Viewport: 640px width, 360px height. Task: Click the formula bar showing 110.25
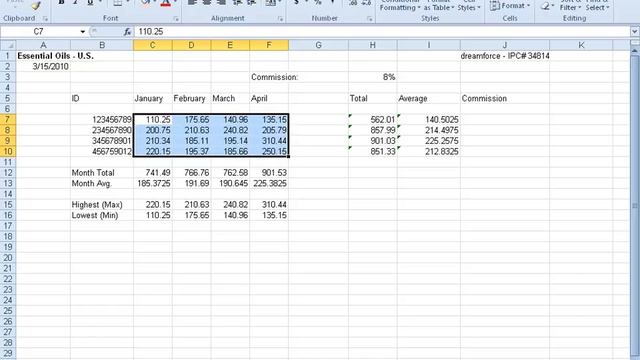coord(382,31)
